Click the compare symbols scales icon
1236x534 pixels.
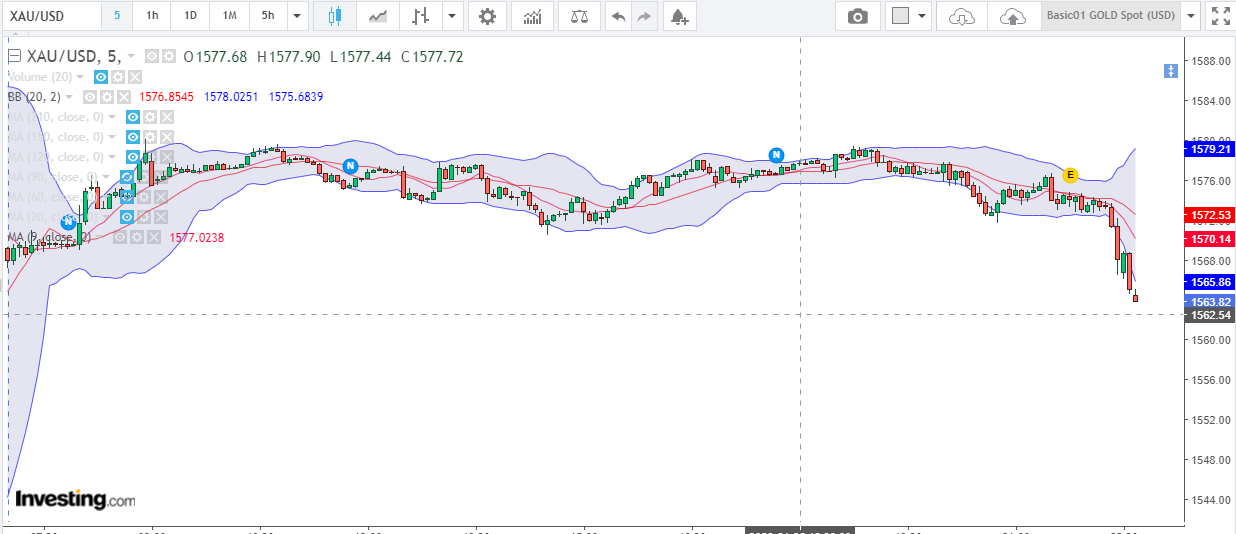coord(579,16)
